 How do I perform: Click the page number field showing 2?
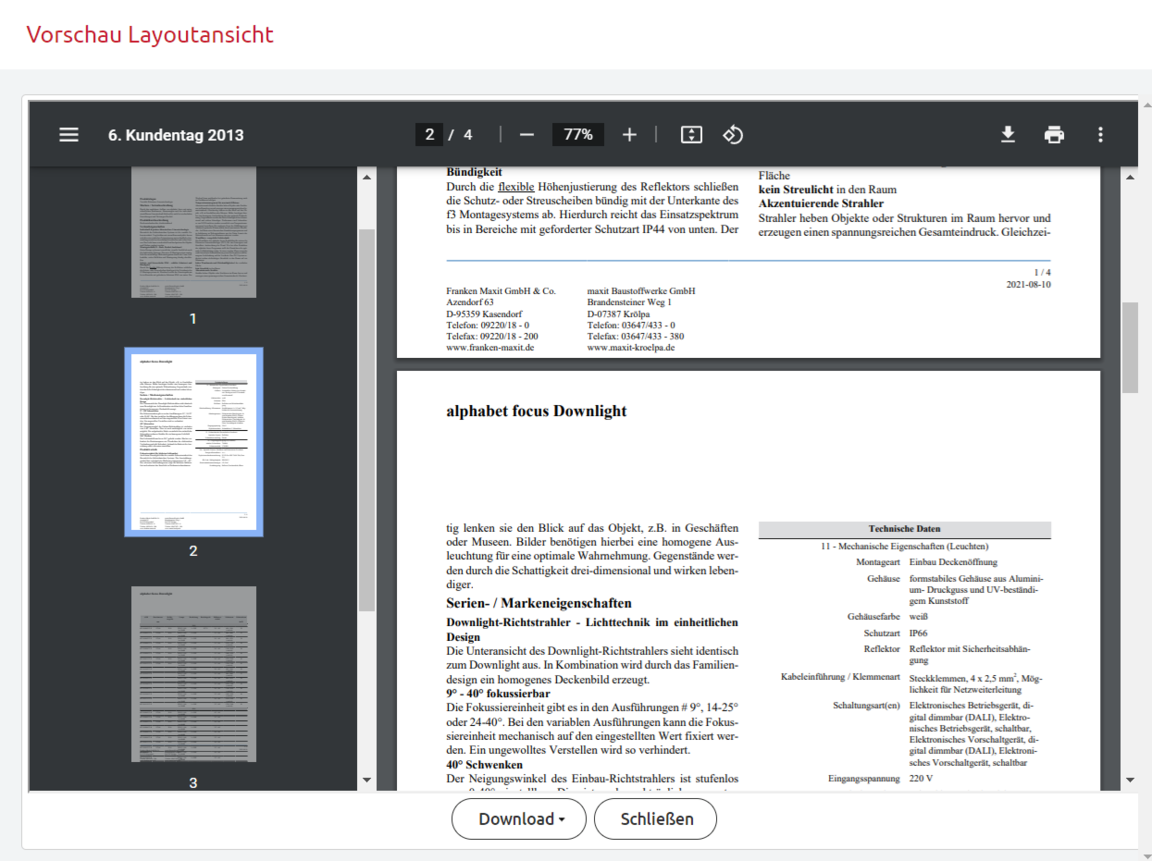pos(429,134)
